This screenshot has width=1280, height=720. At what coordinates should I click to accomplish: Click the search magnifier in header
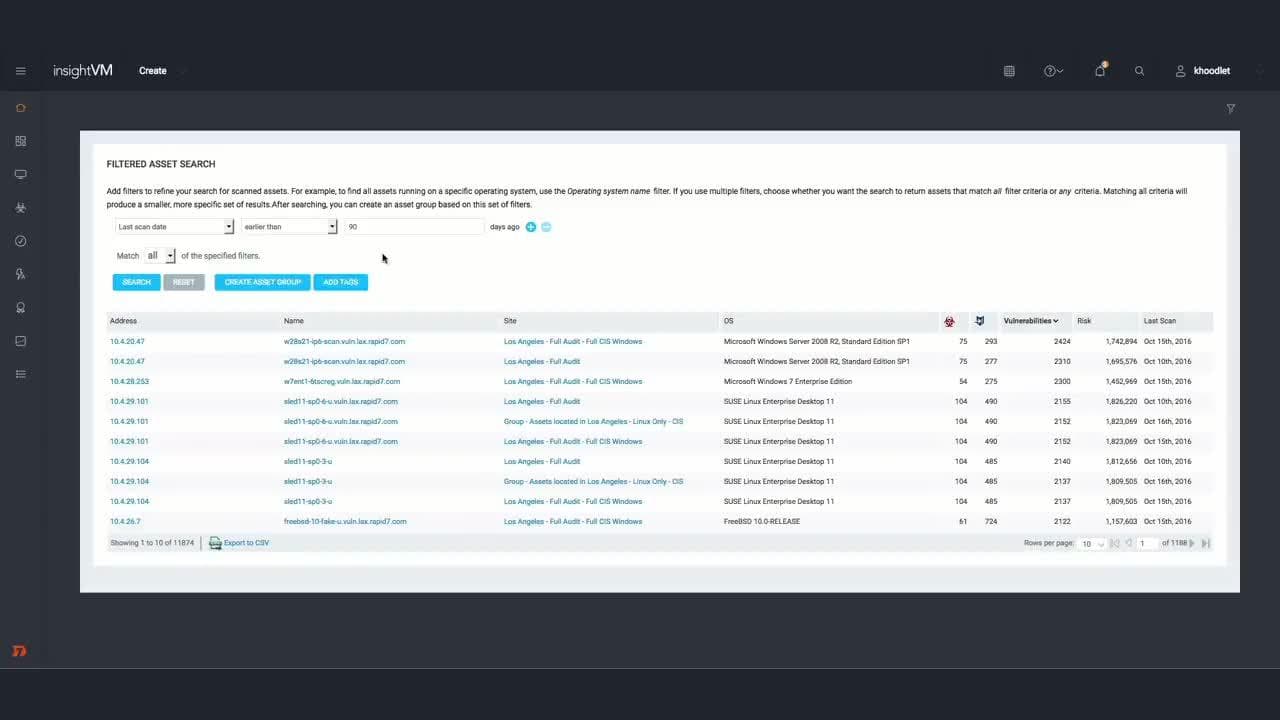tap(1139, 71)
